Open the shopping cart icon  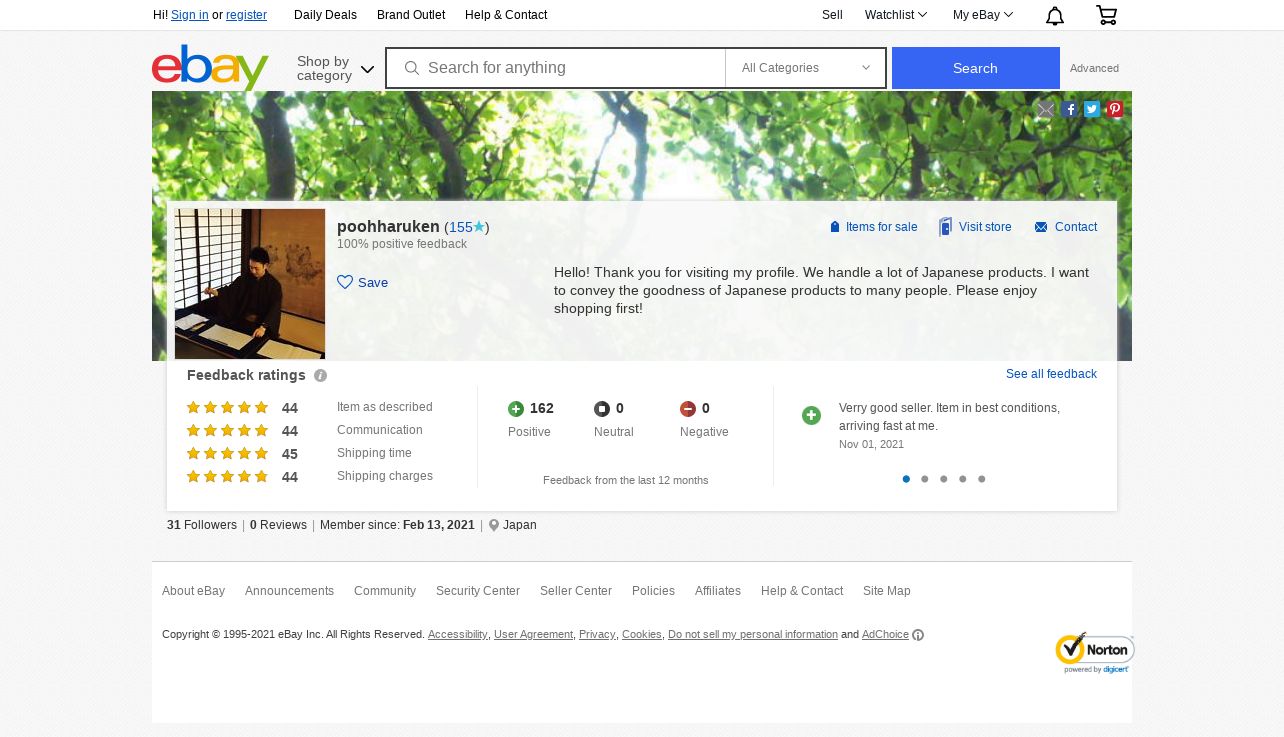point(1106,15)
